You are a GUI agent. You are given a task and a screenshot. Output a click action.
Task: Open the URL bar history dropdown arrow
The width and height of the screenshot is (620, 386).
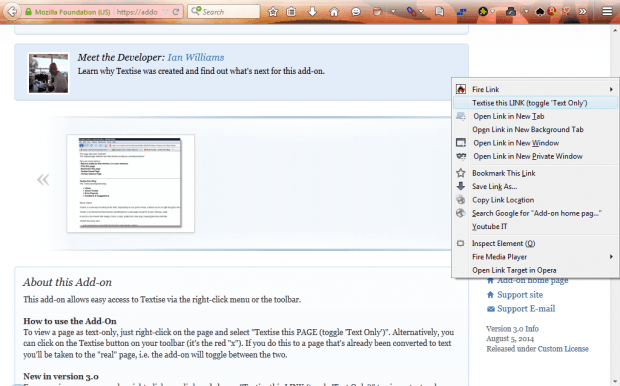click(x=166, y=12)
